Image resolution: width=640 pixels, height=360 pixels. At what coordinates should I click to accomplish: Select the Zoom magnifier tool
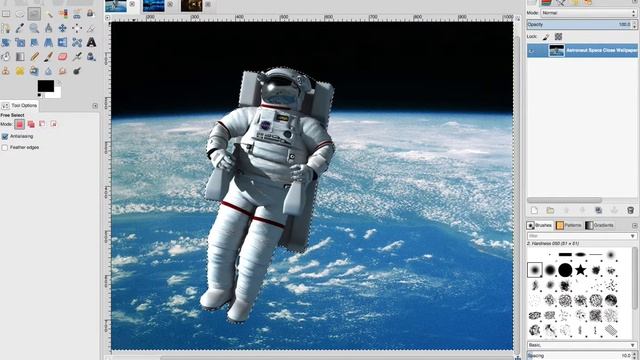[34, 28]
